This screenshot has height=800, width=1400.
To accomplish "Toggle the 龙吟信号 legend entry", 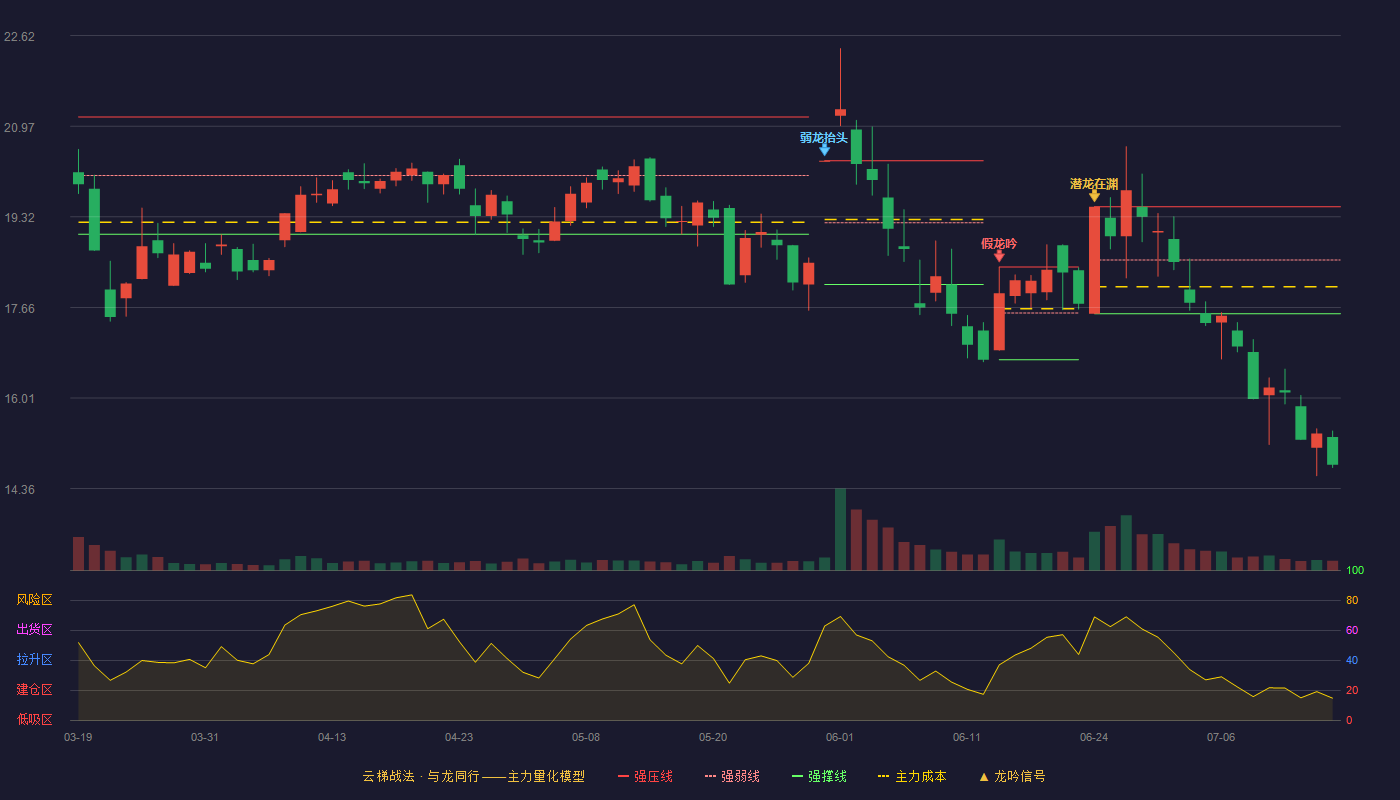I will (1011, 776).
